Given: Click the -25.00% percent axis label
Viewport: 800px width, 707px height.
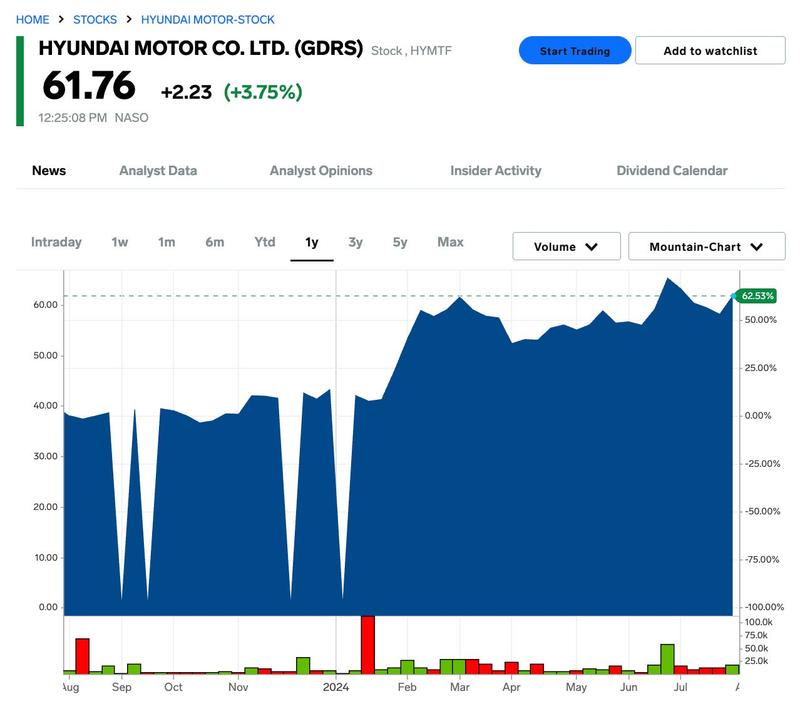Looking at the screenshot, I should pos(762,464).
